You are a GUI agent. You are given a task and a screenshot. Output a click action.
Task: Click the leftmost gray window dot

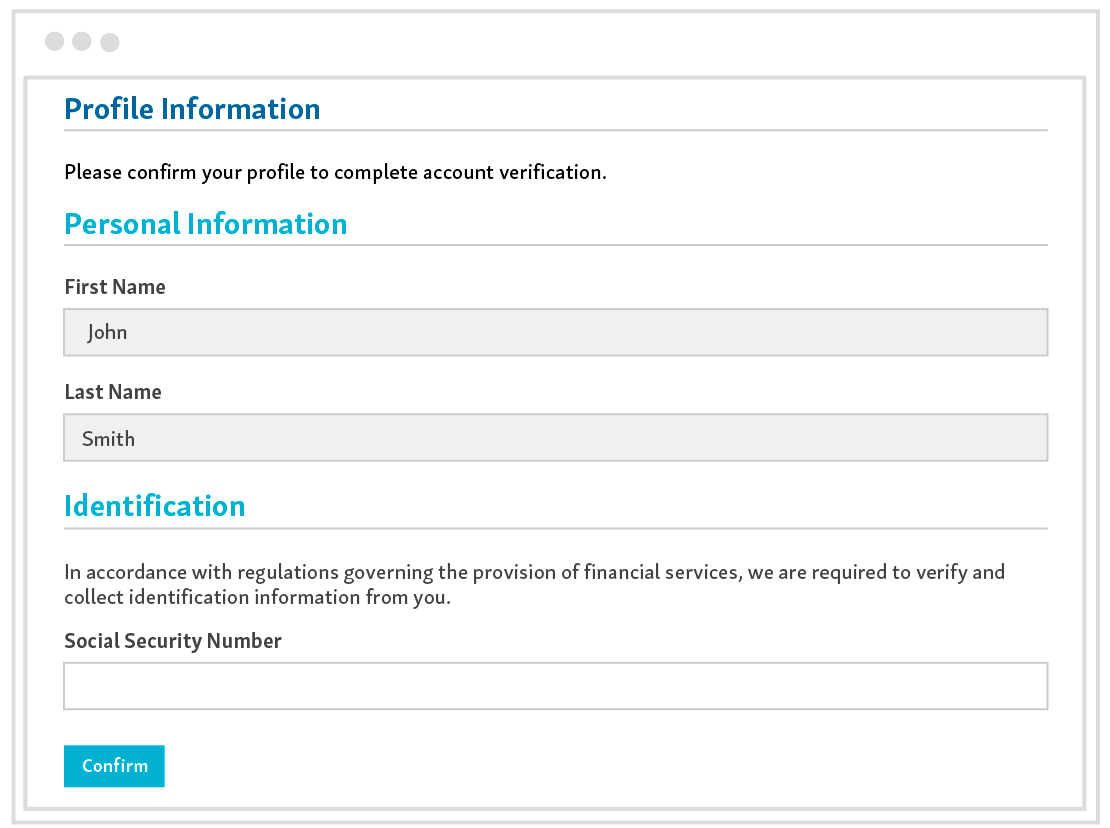coord(53,42)
